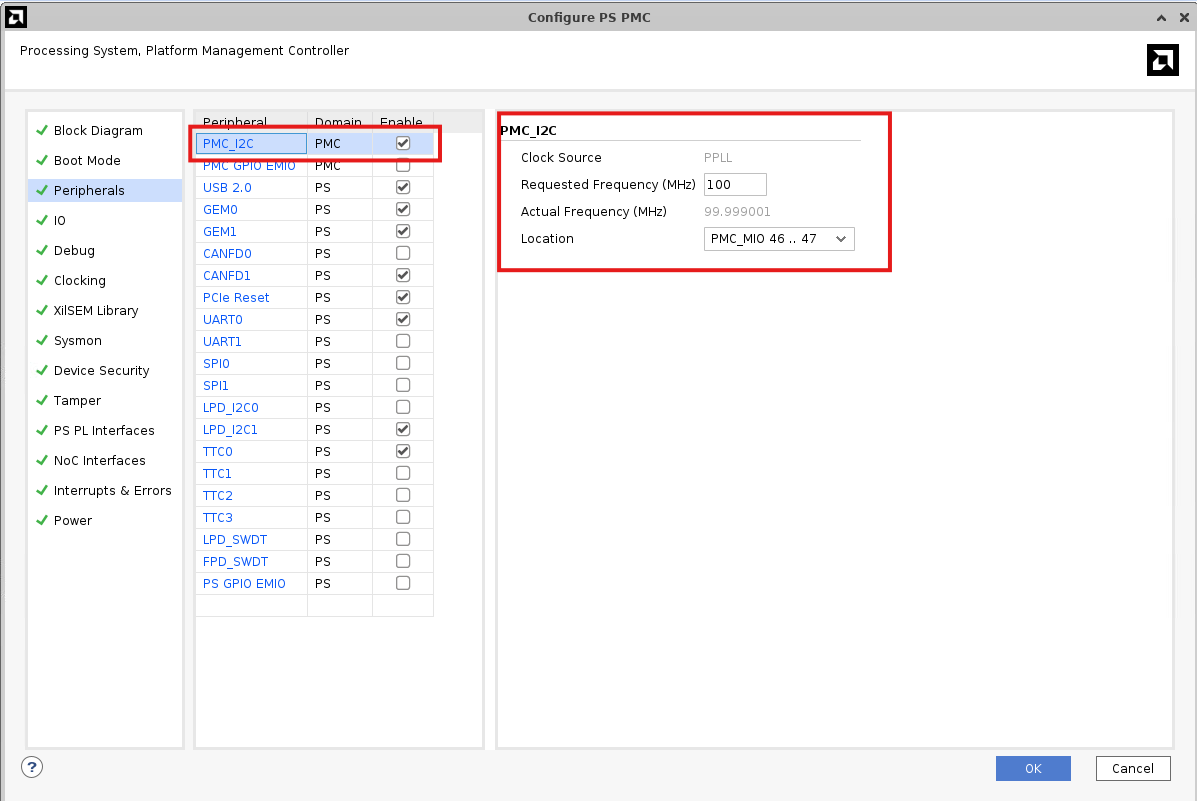The height and width of the screenshot is (801, 1197).
Task: Select the Peripherals page
Action: coord(105,190)
